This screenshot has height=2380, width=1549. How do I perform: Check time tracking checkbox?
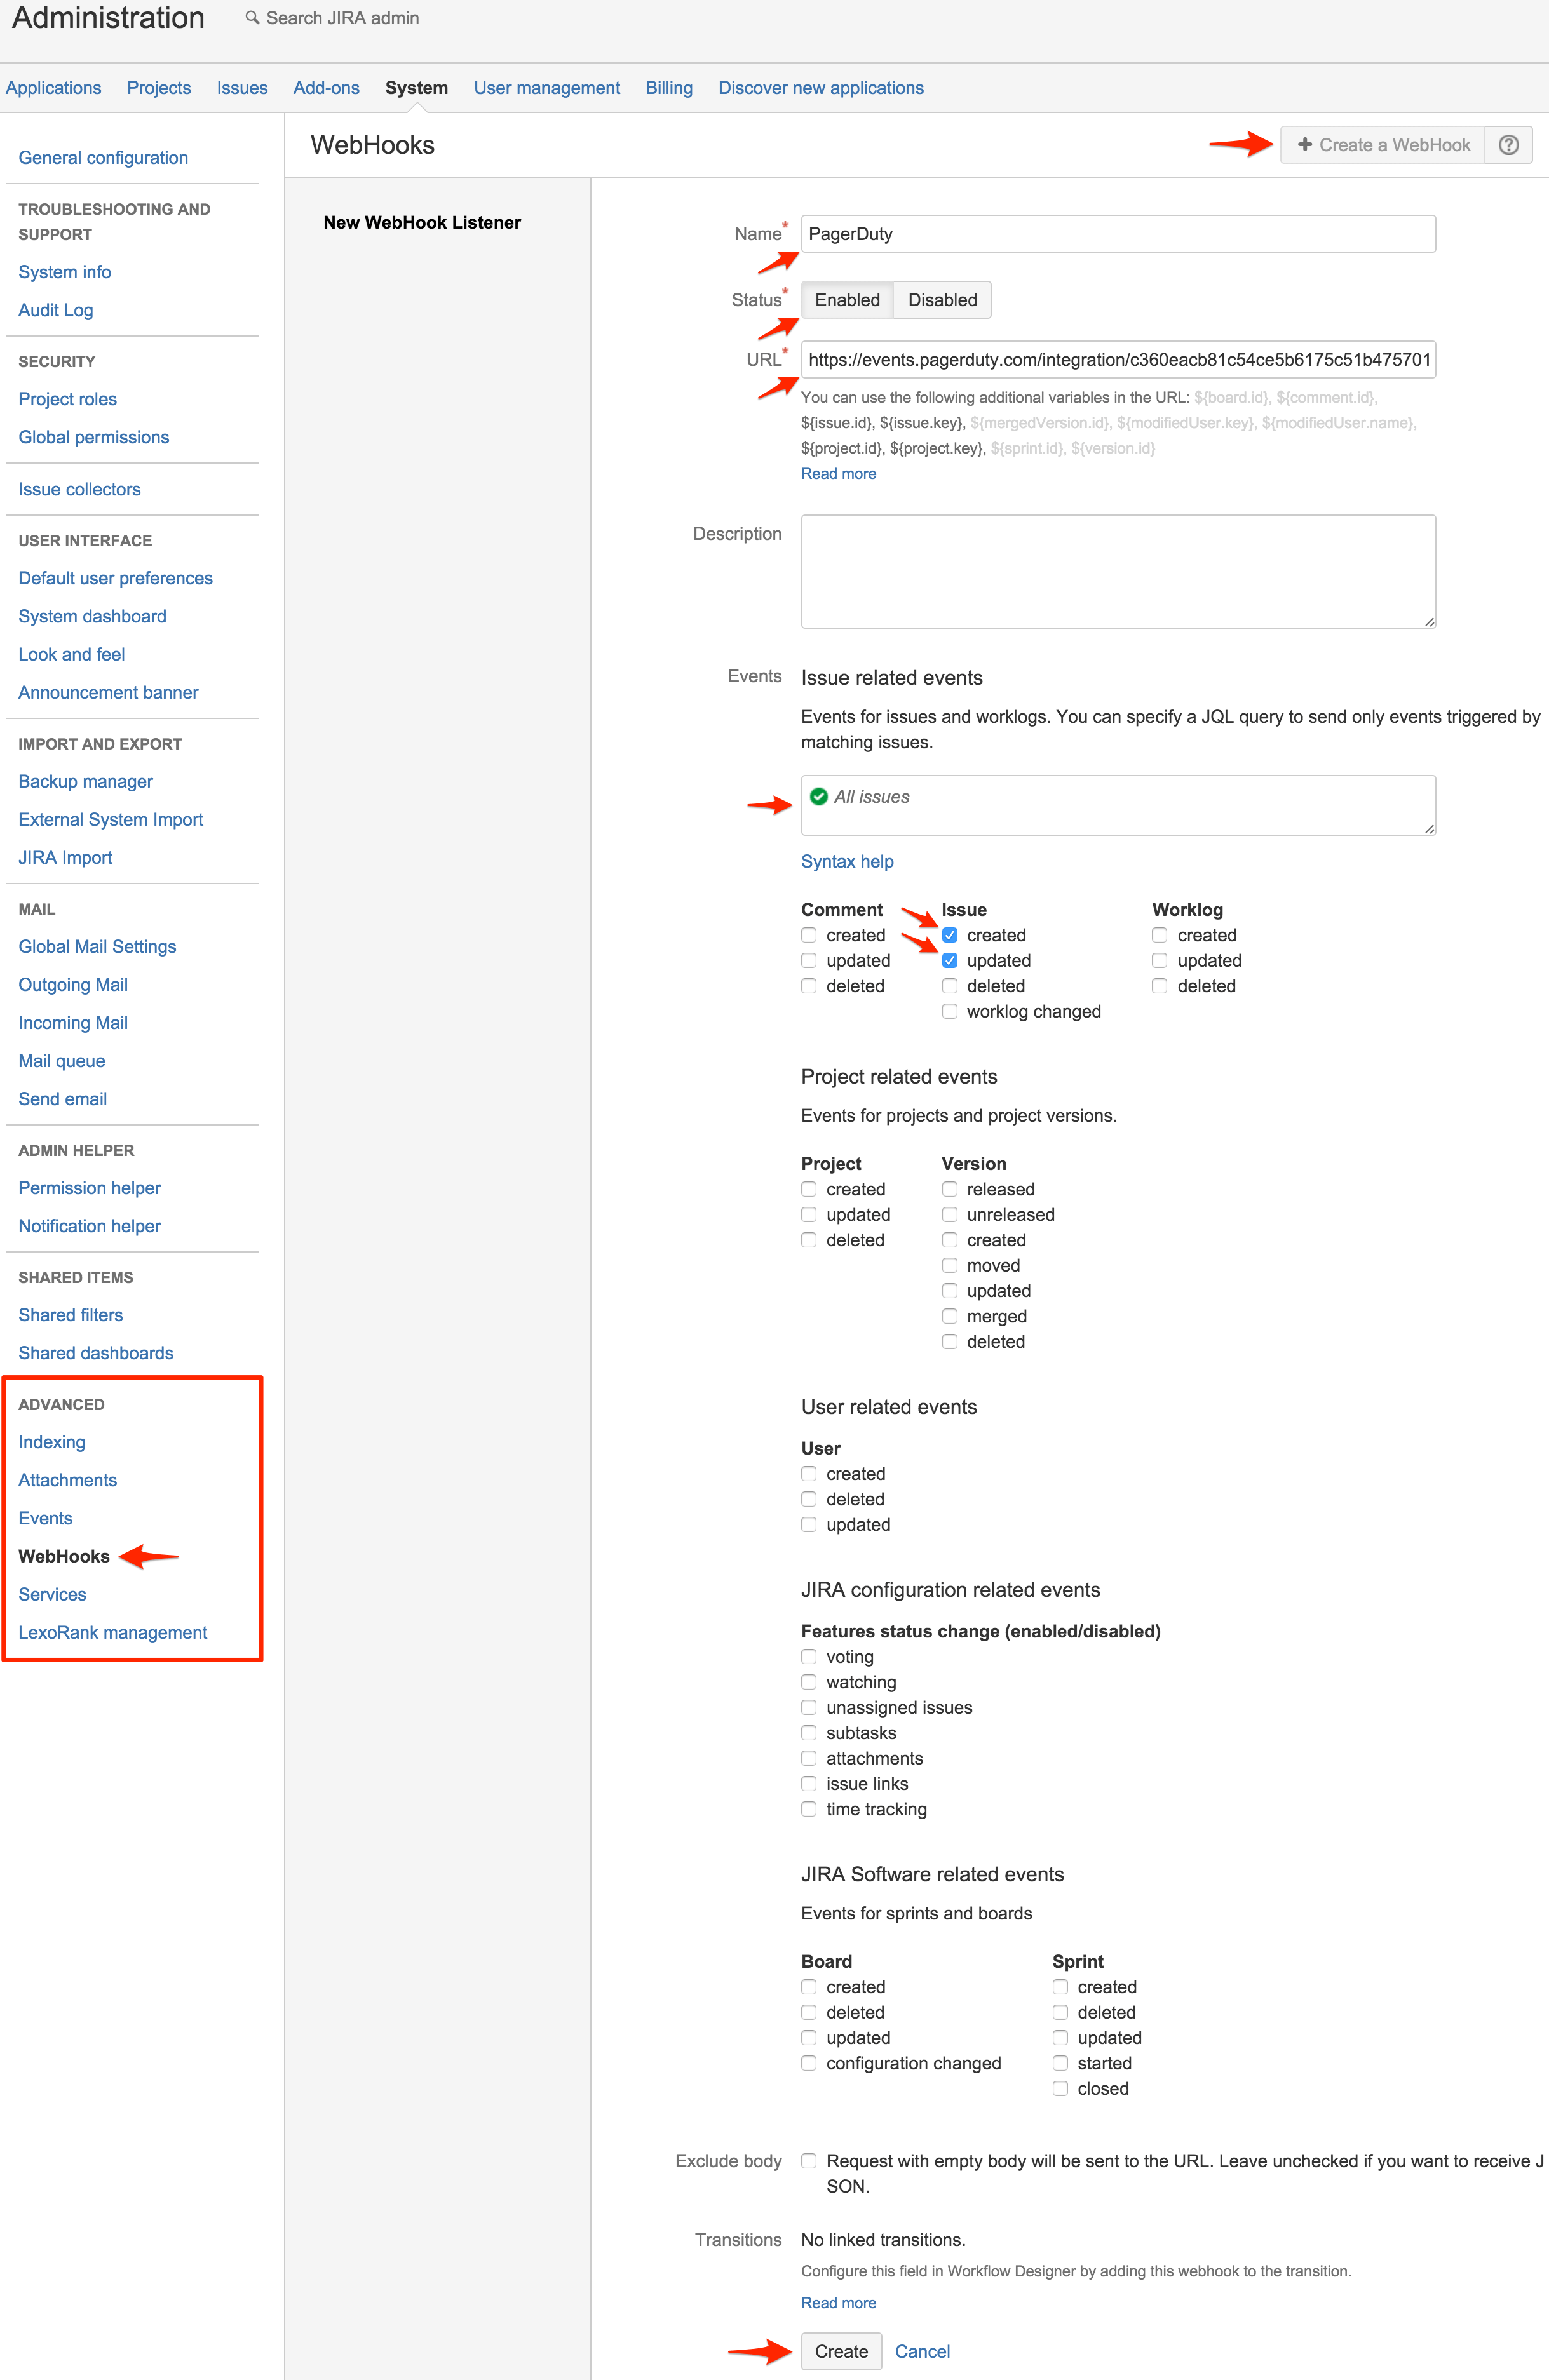[809, 1809]
